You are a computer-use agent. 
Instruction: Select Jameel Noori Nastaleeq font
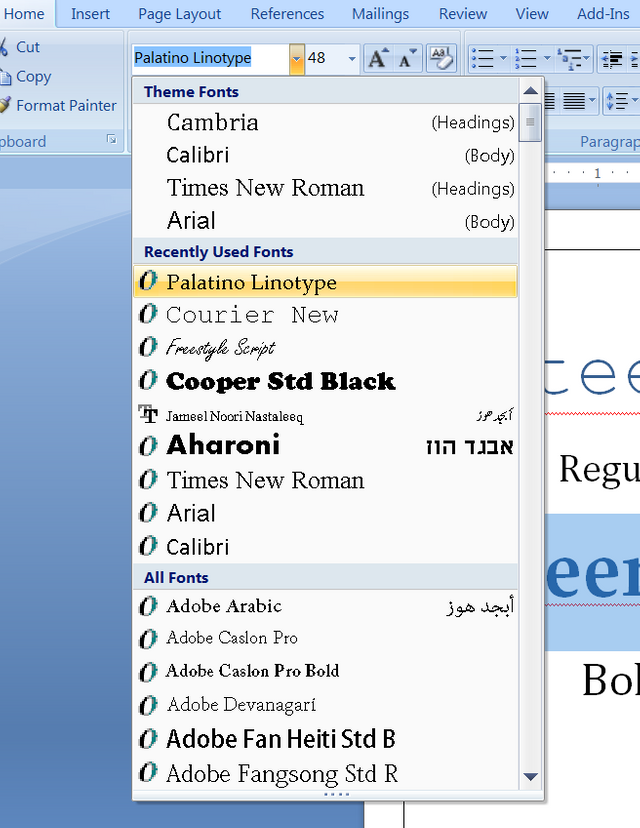tap(325, 415)
